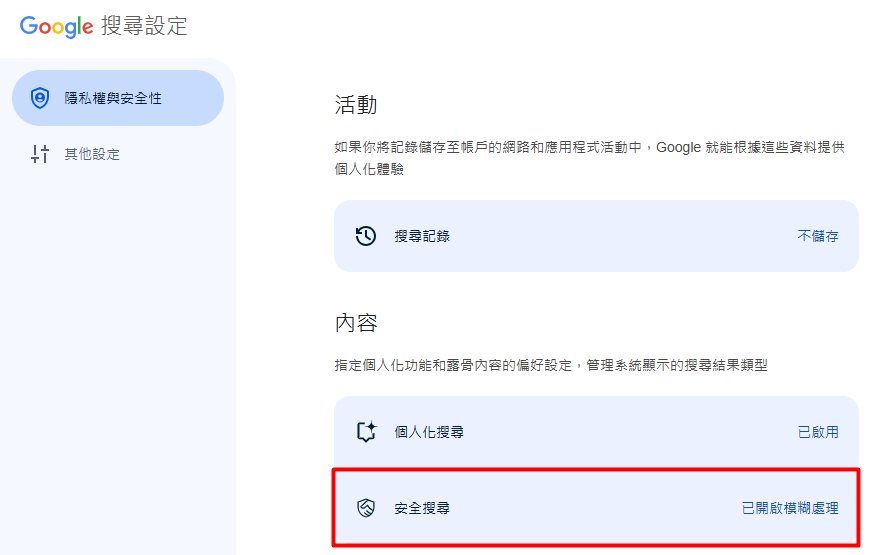
Task: Select the 隱私權與安全性 sidebar tab label
Action: 113,98
